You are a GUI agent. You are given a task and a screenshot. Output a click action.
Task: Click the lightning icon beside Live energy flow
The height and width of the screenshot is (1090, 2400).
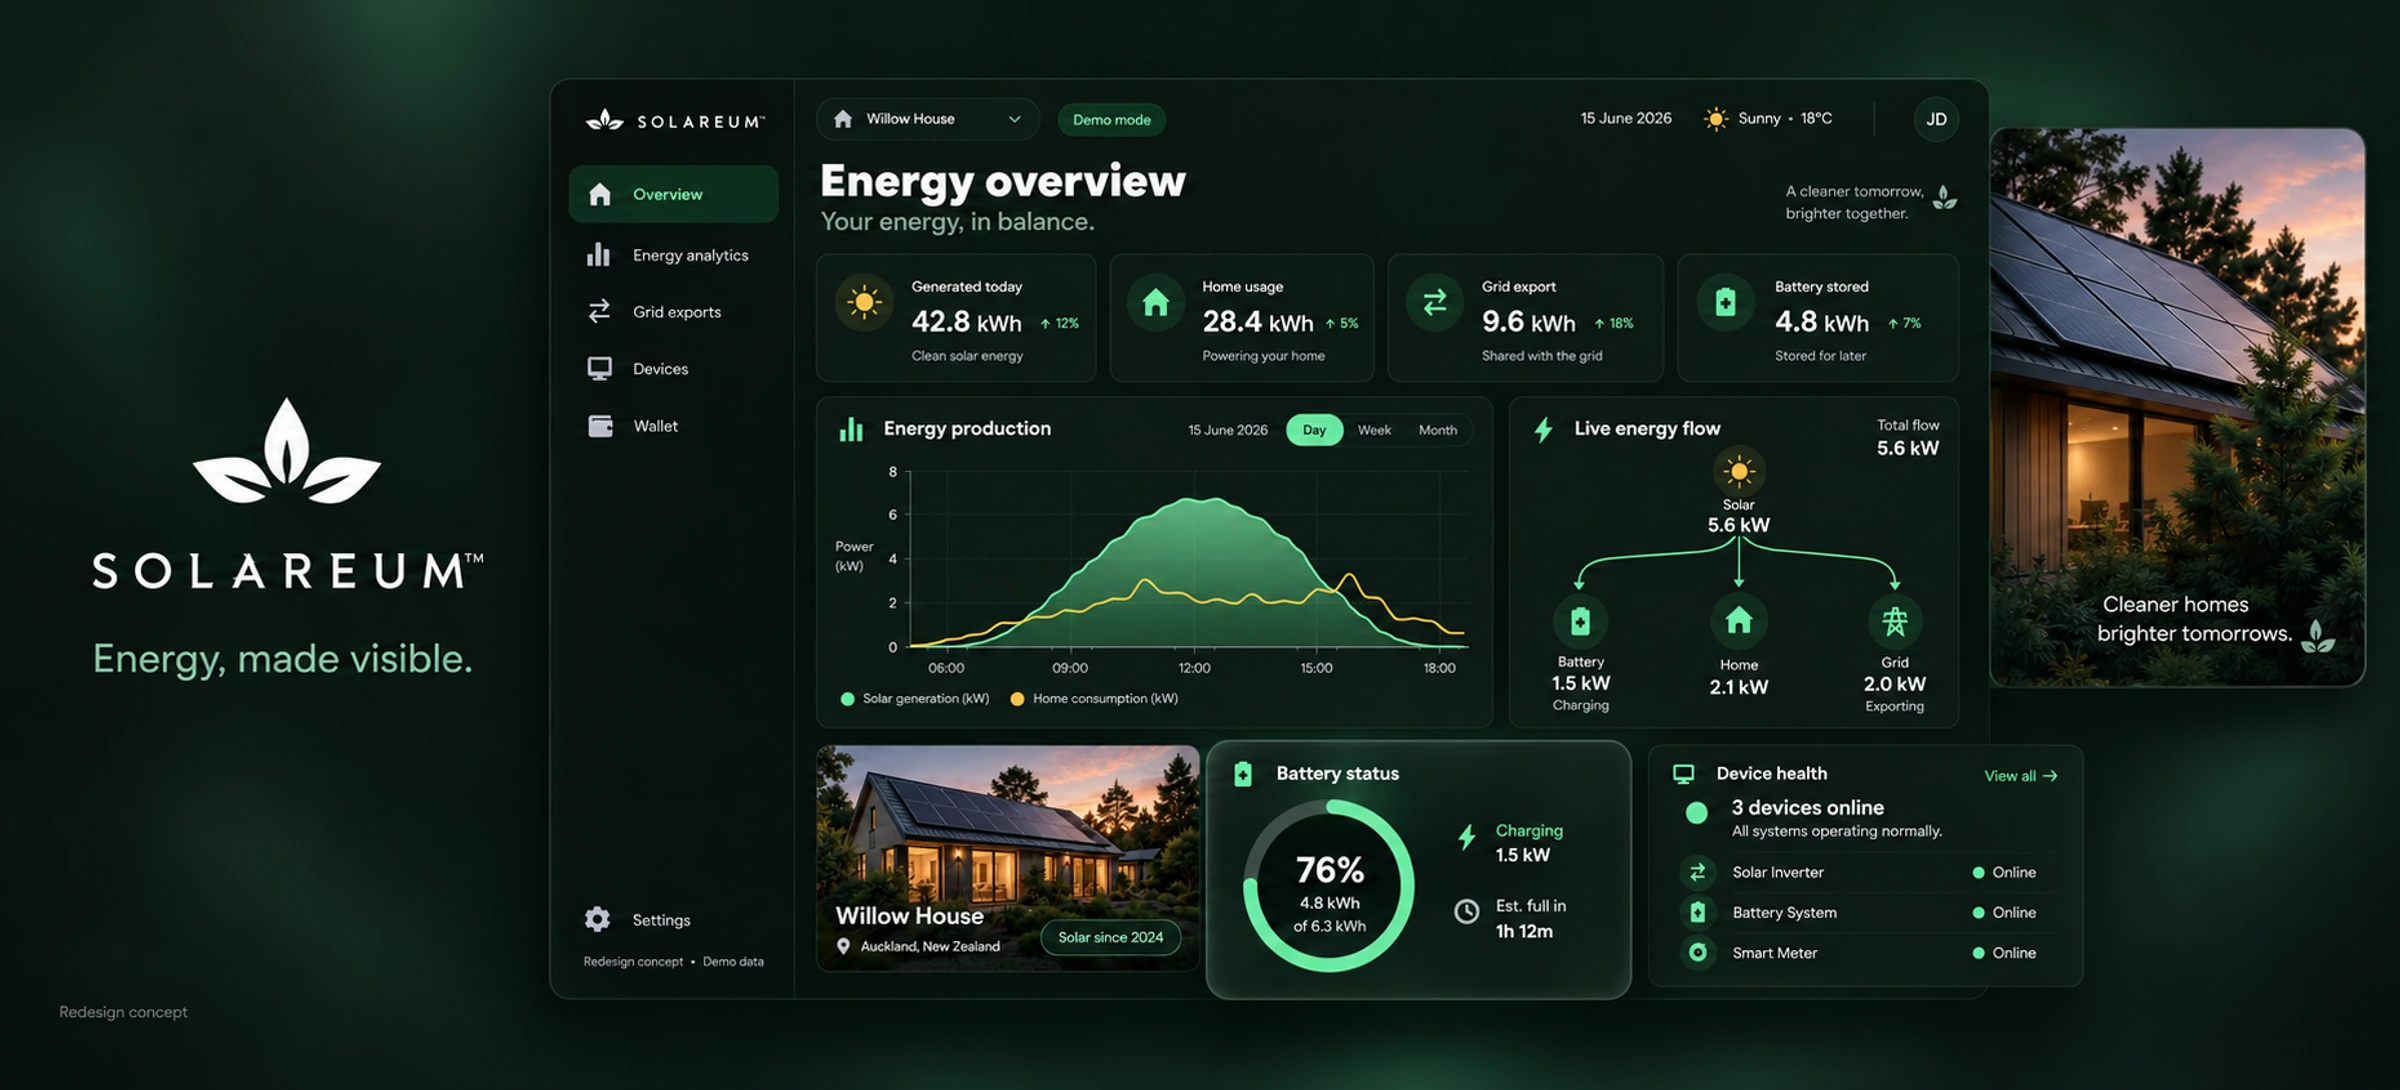coord(1543,430)
